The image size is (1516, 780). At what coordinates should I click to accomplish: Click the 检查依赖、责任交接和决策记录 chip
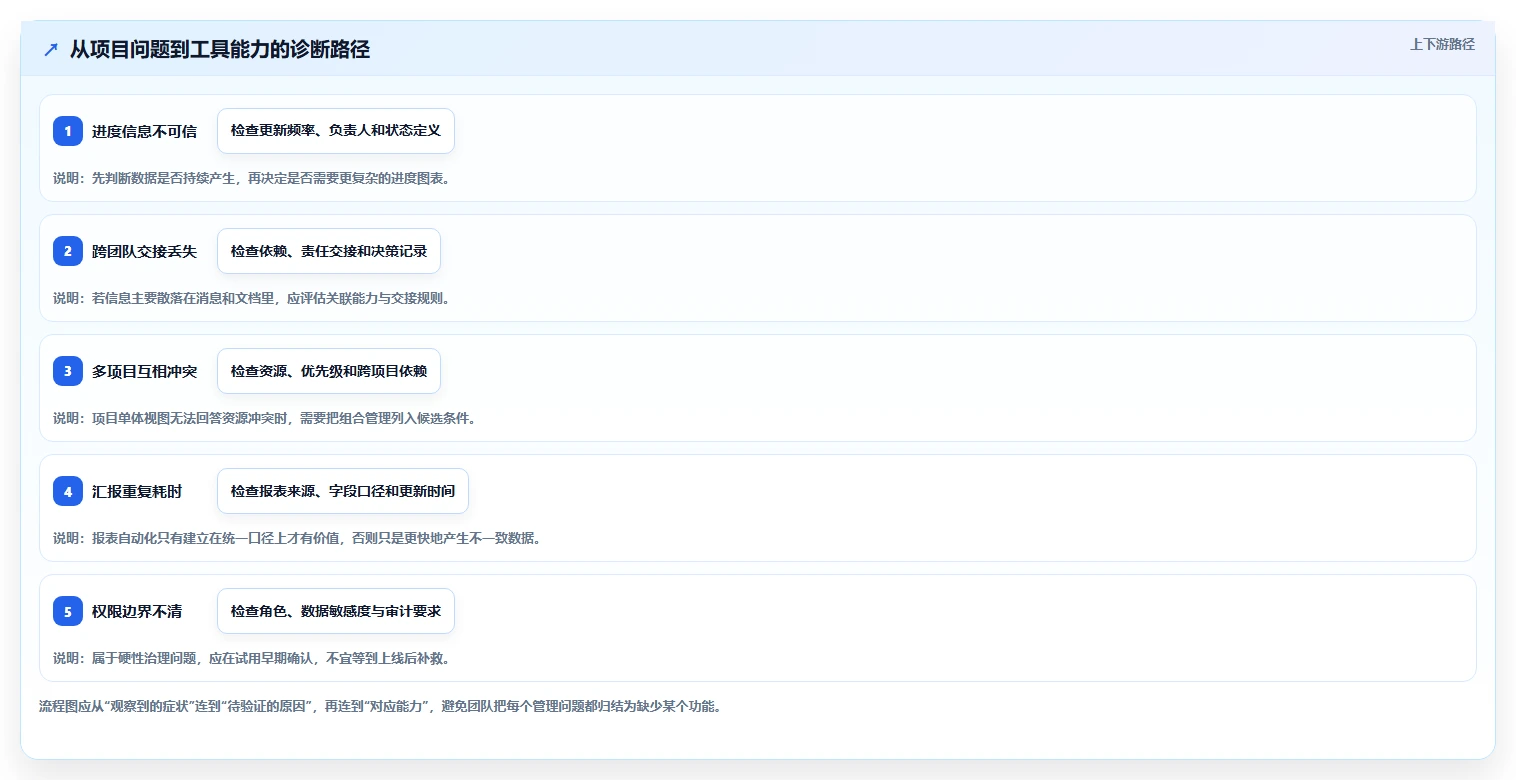click(329, 251)
